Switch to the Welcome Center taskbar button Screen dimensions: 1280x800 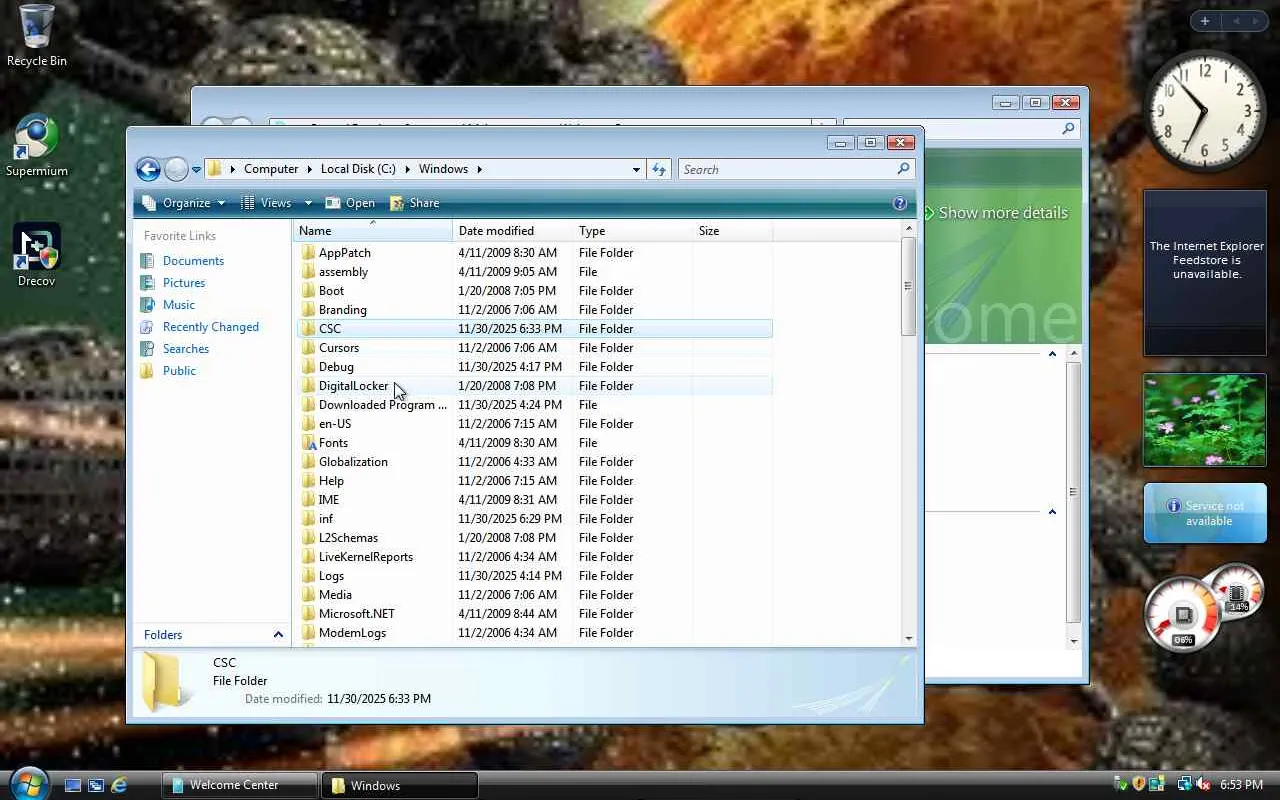[x=240, y=785]
